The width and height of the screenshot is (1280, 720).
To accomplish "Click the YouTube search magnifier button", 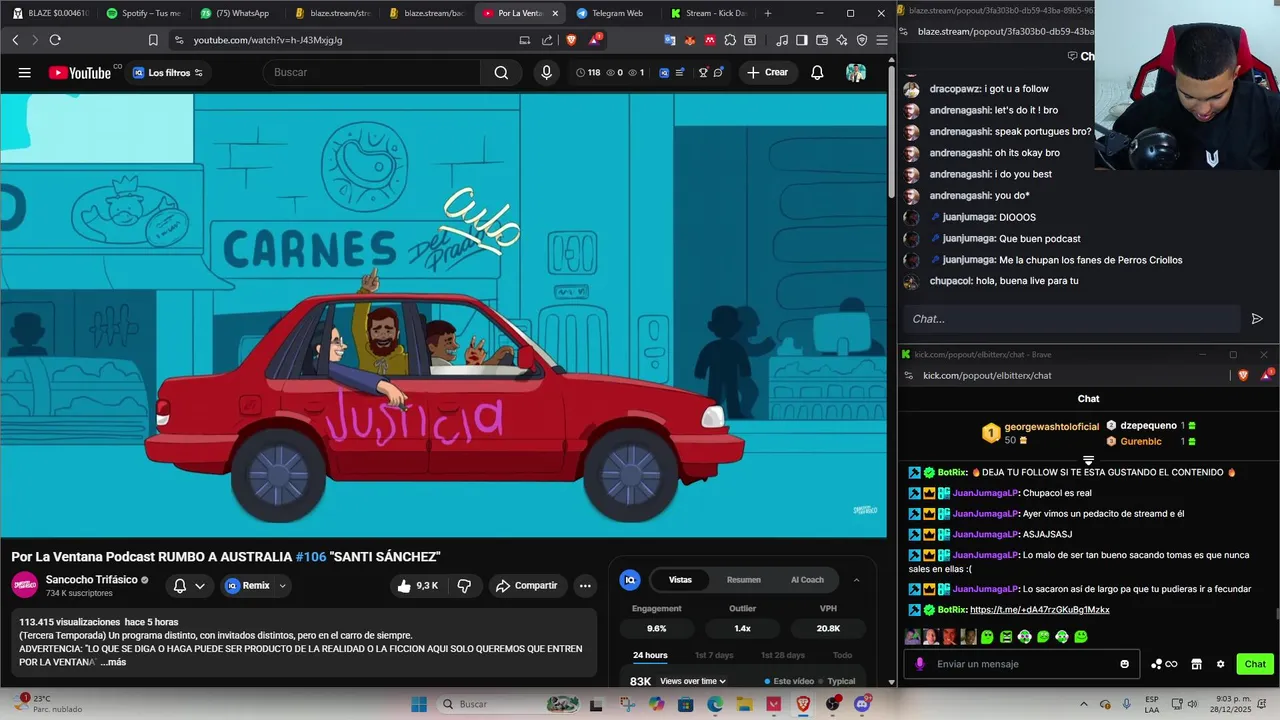I will pyautogui.click(x=501, y=72).
